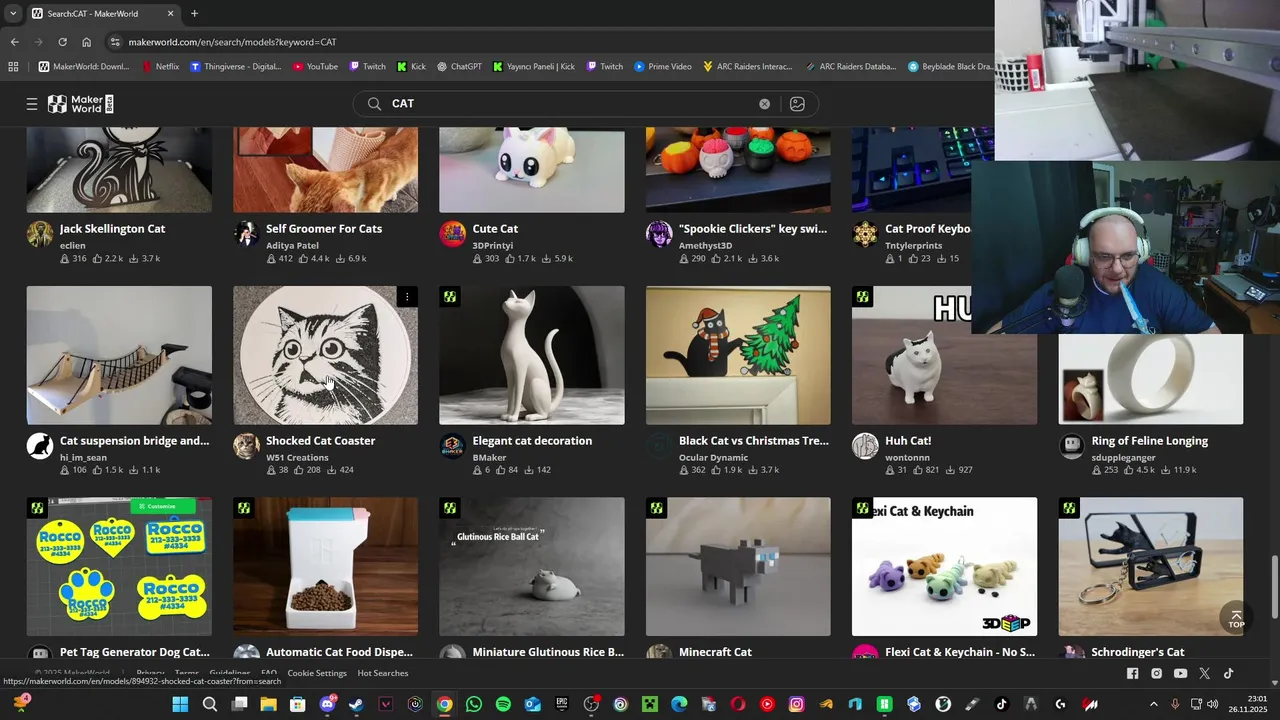Open MakerWorld Instagram icon in footer
The height and width of the screenshot is (720, 1280).
pyautogui.click(x=1156, y=674)
